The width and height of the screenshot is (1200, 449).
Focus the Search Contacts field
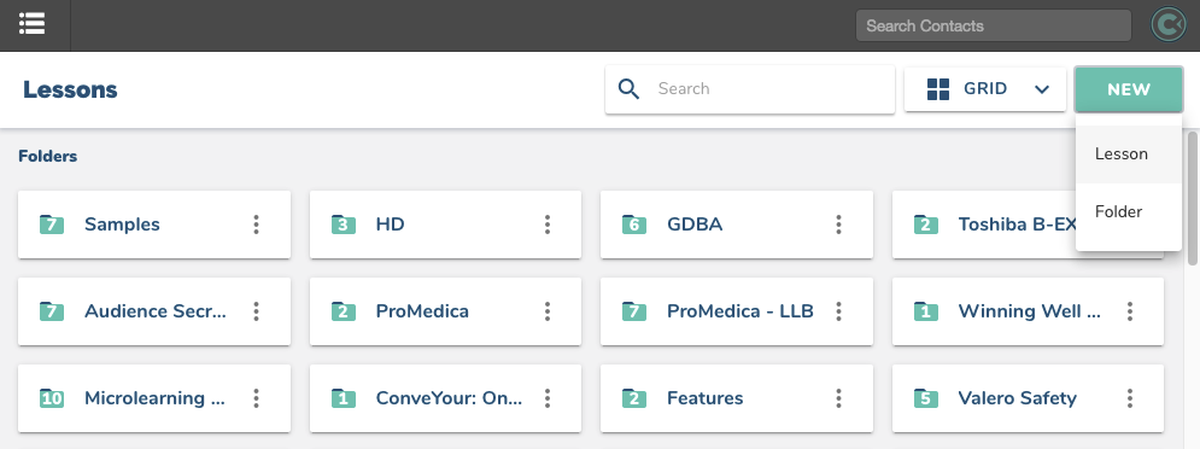993,26
